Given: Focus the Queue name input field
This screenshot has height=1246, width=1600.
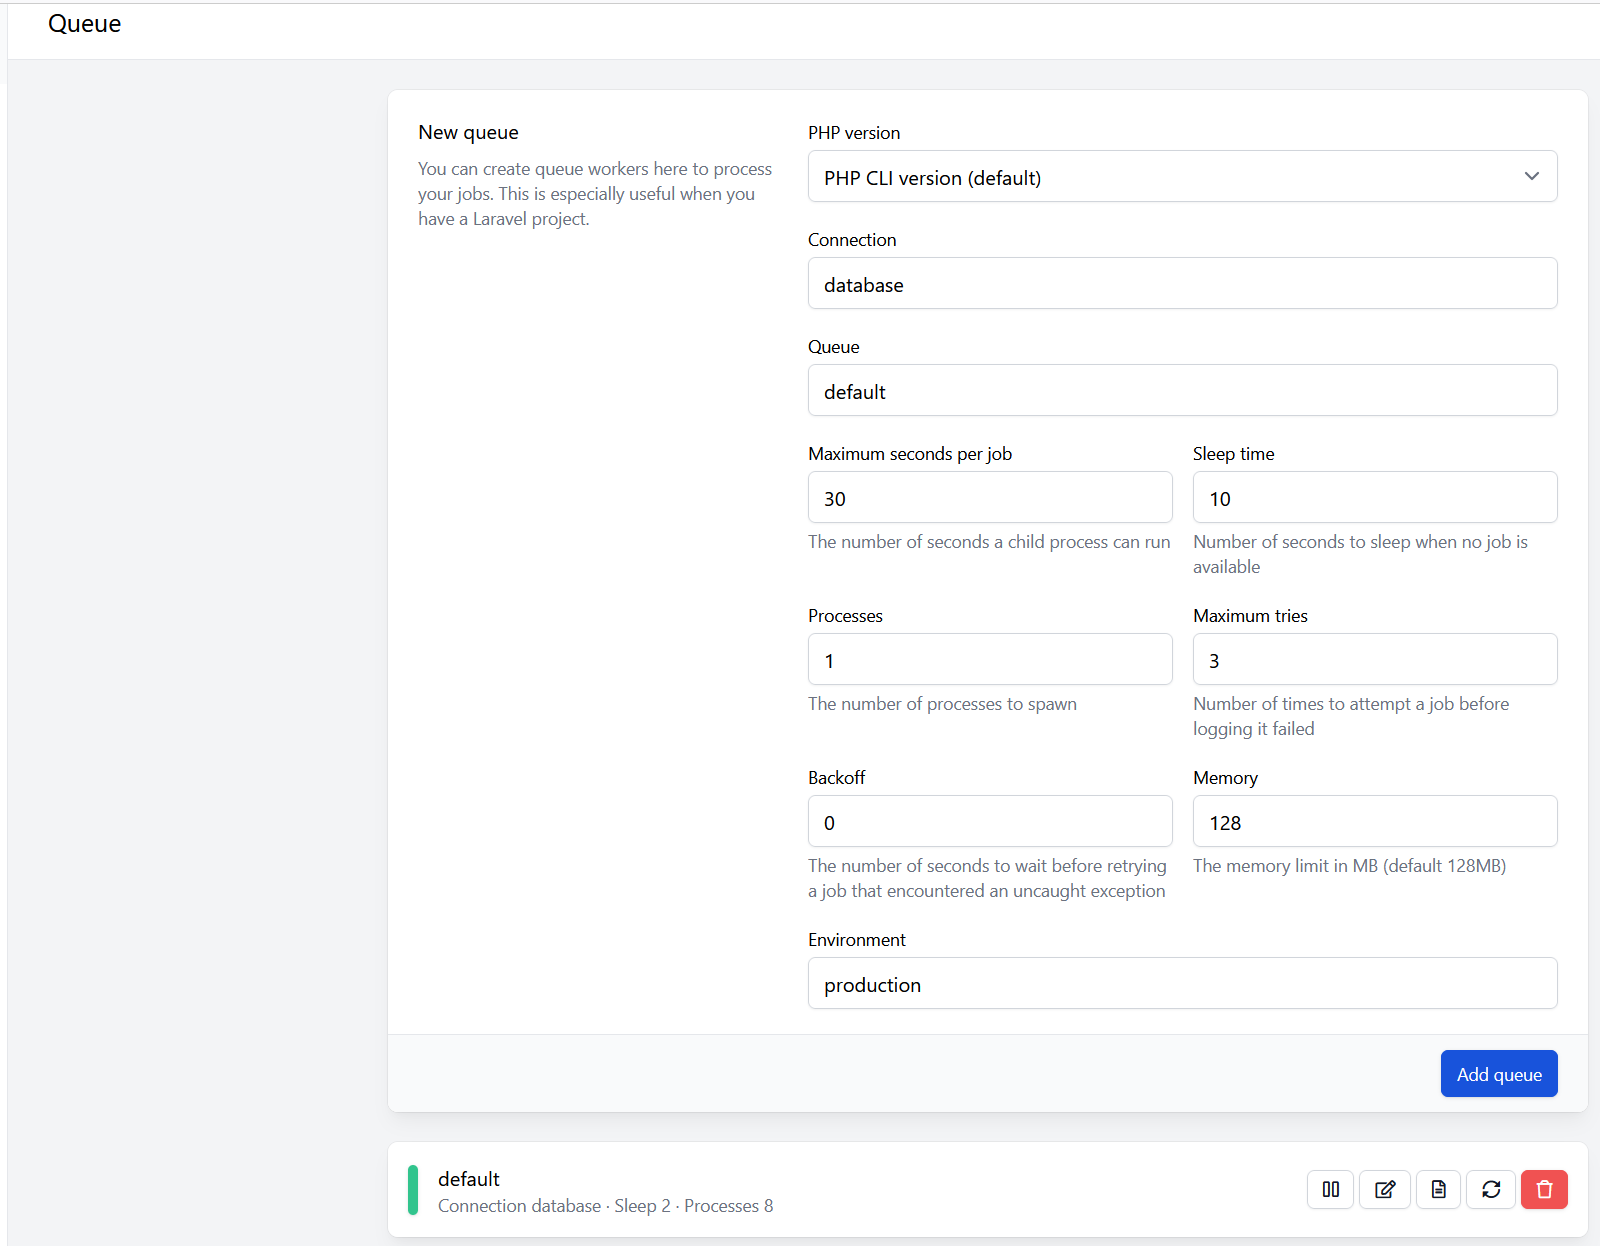Looking at the screenshot, I should (x=1182, y=391).
